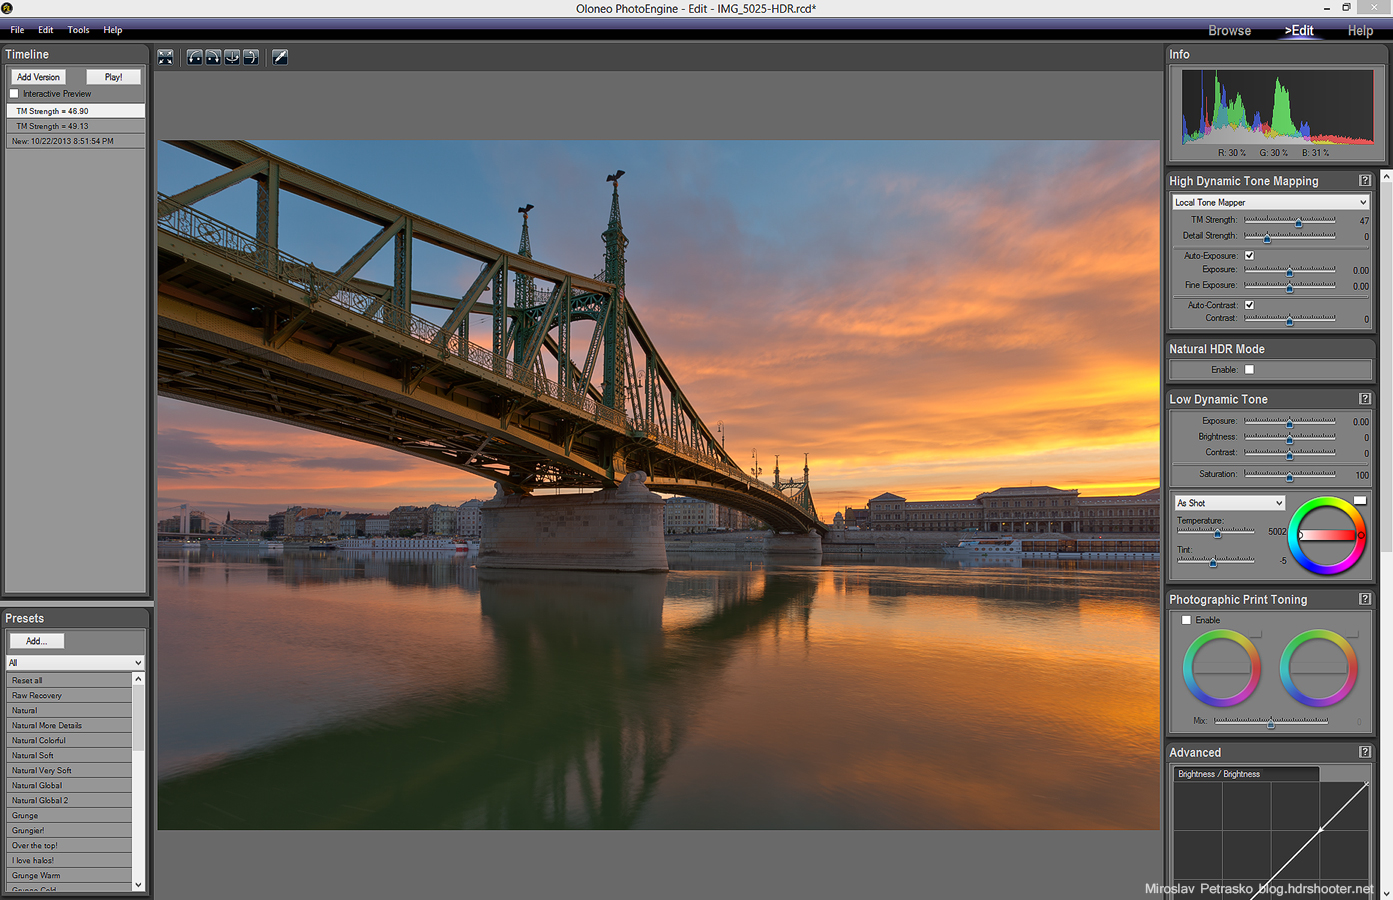
Task: Uncheck the Auto-Exposure checkbox
Action: (1249, 256)
